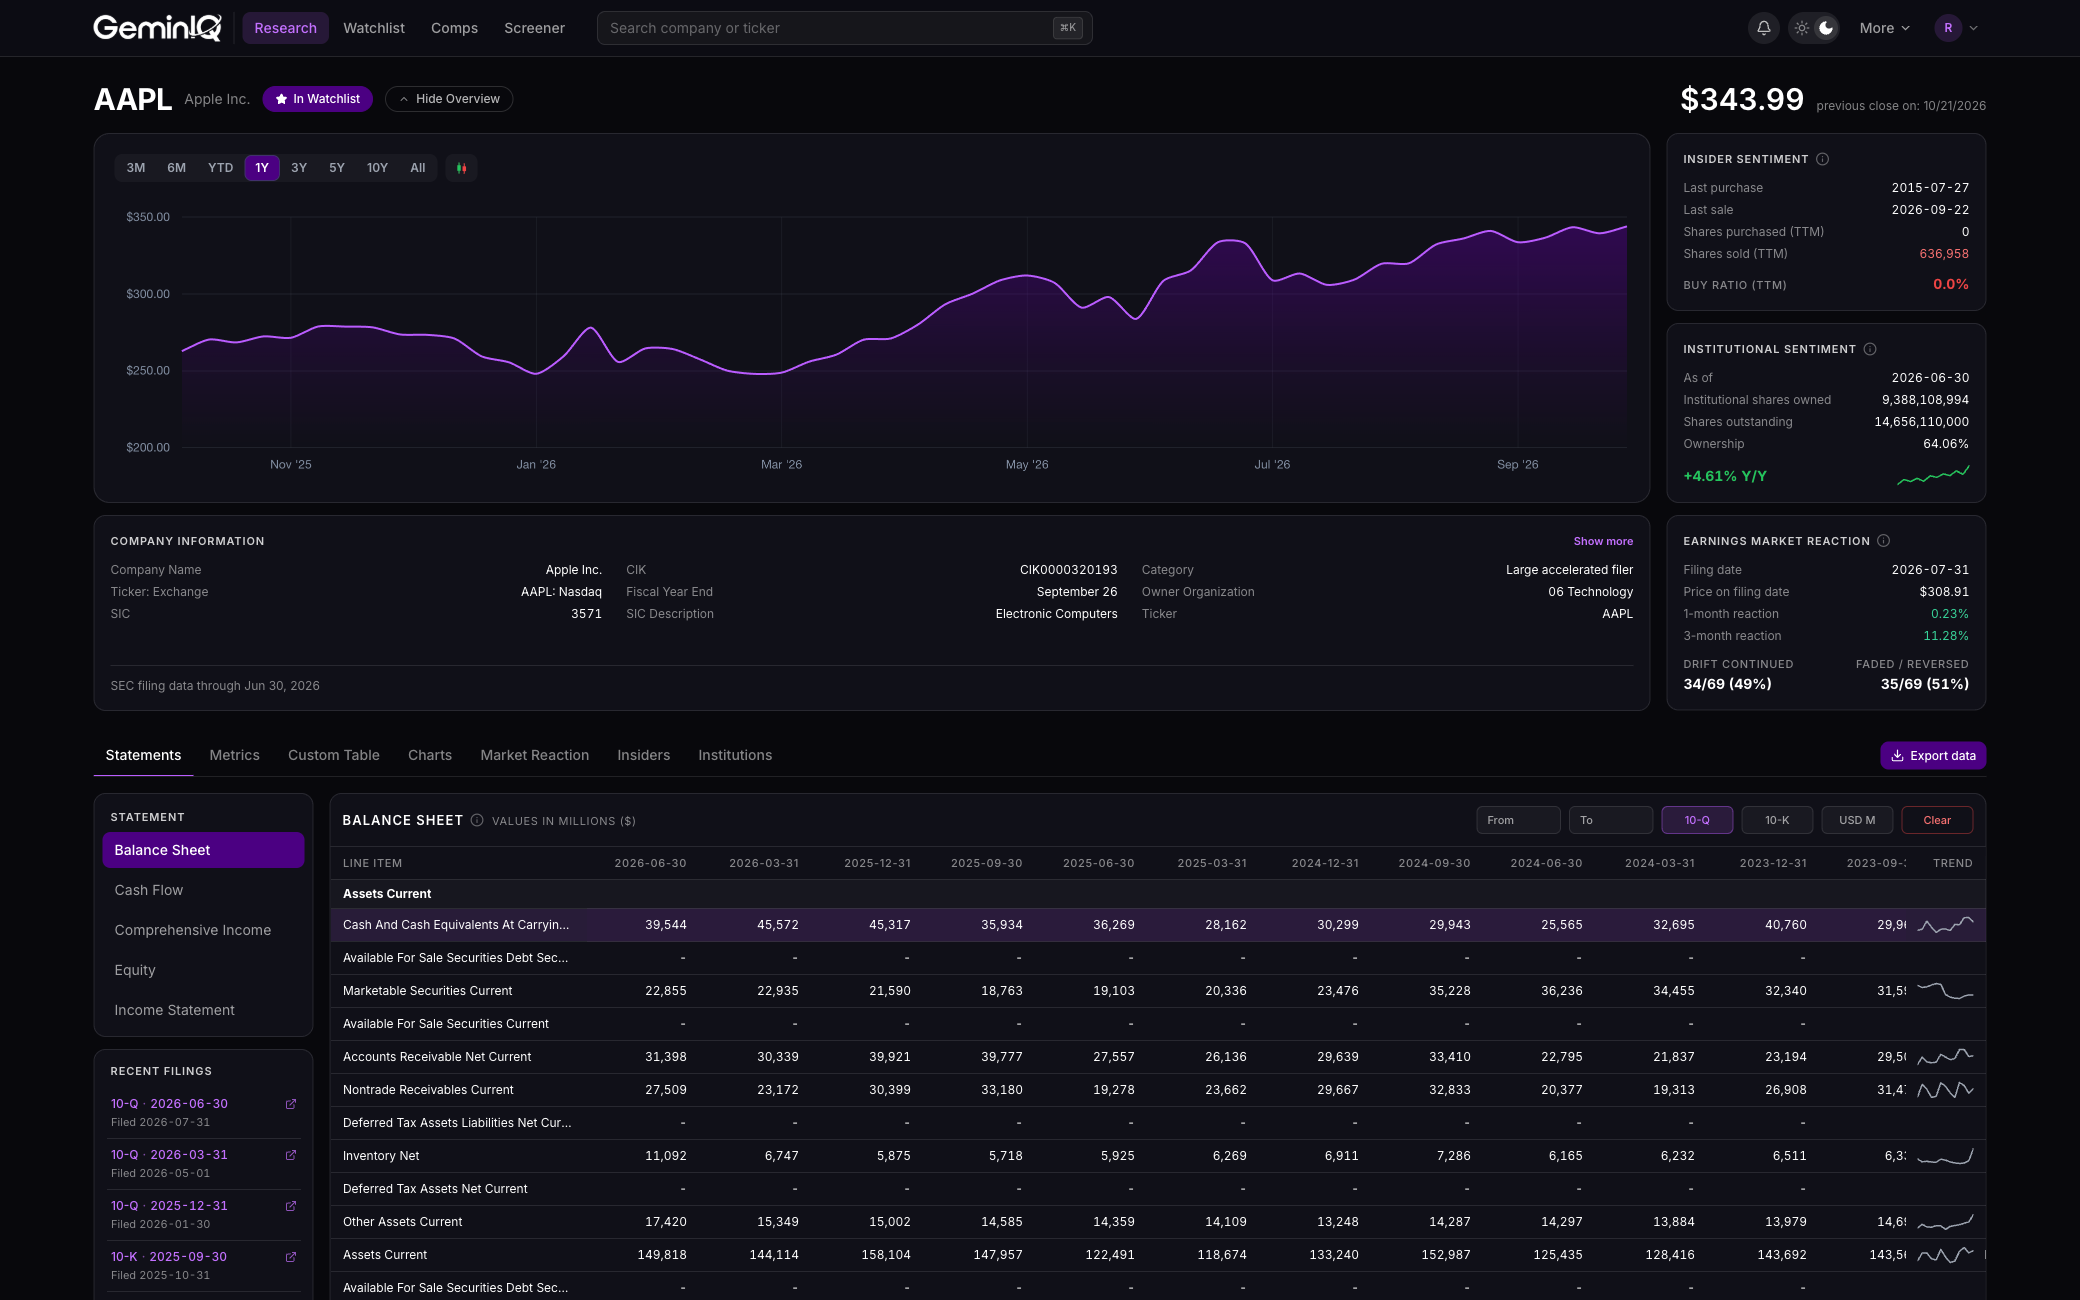Image resolution: width=2080 pixels, height=1300 pixels.
Task: Select the 5Y chart range
Action: click(x=337, y=168)
